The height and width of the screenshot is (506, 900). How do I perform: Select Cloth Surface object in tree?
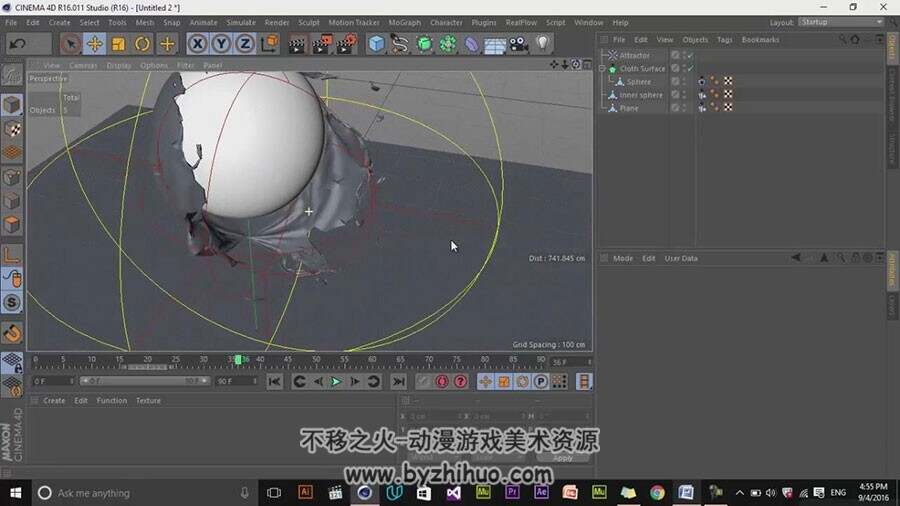click(642, 68)
